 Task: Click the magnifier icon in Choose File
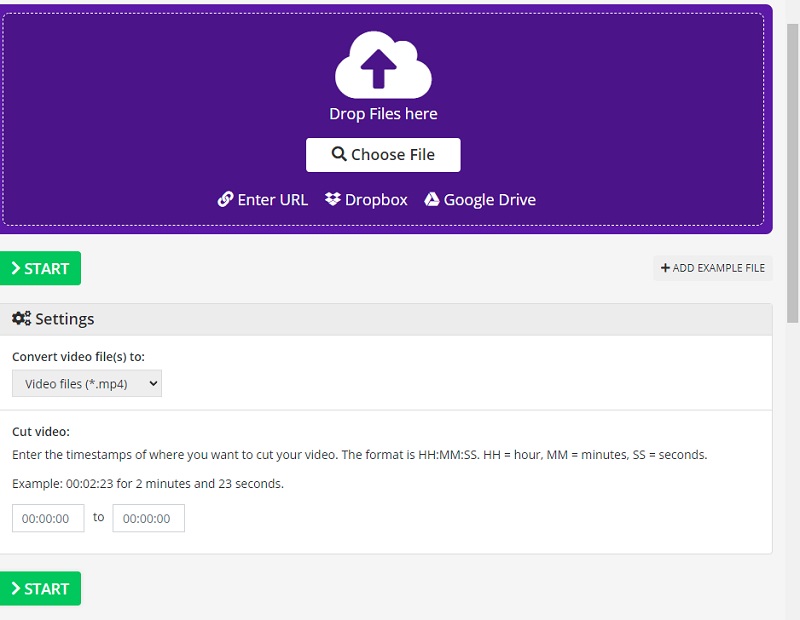click(339, 155)
